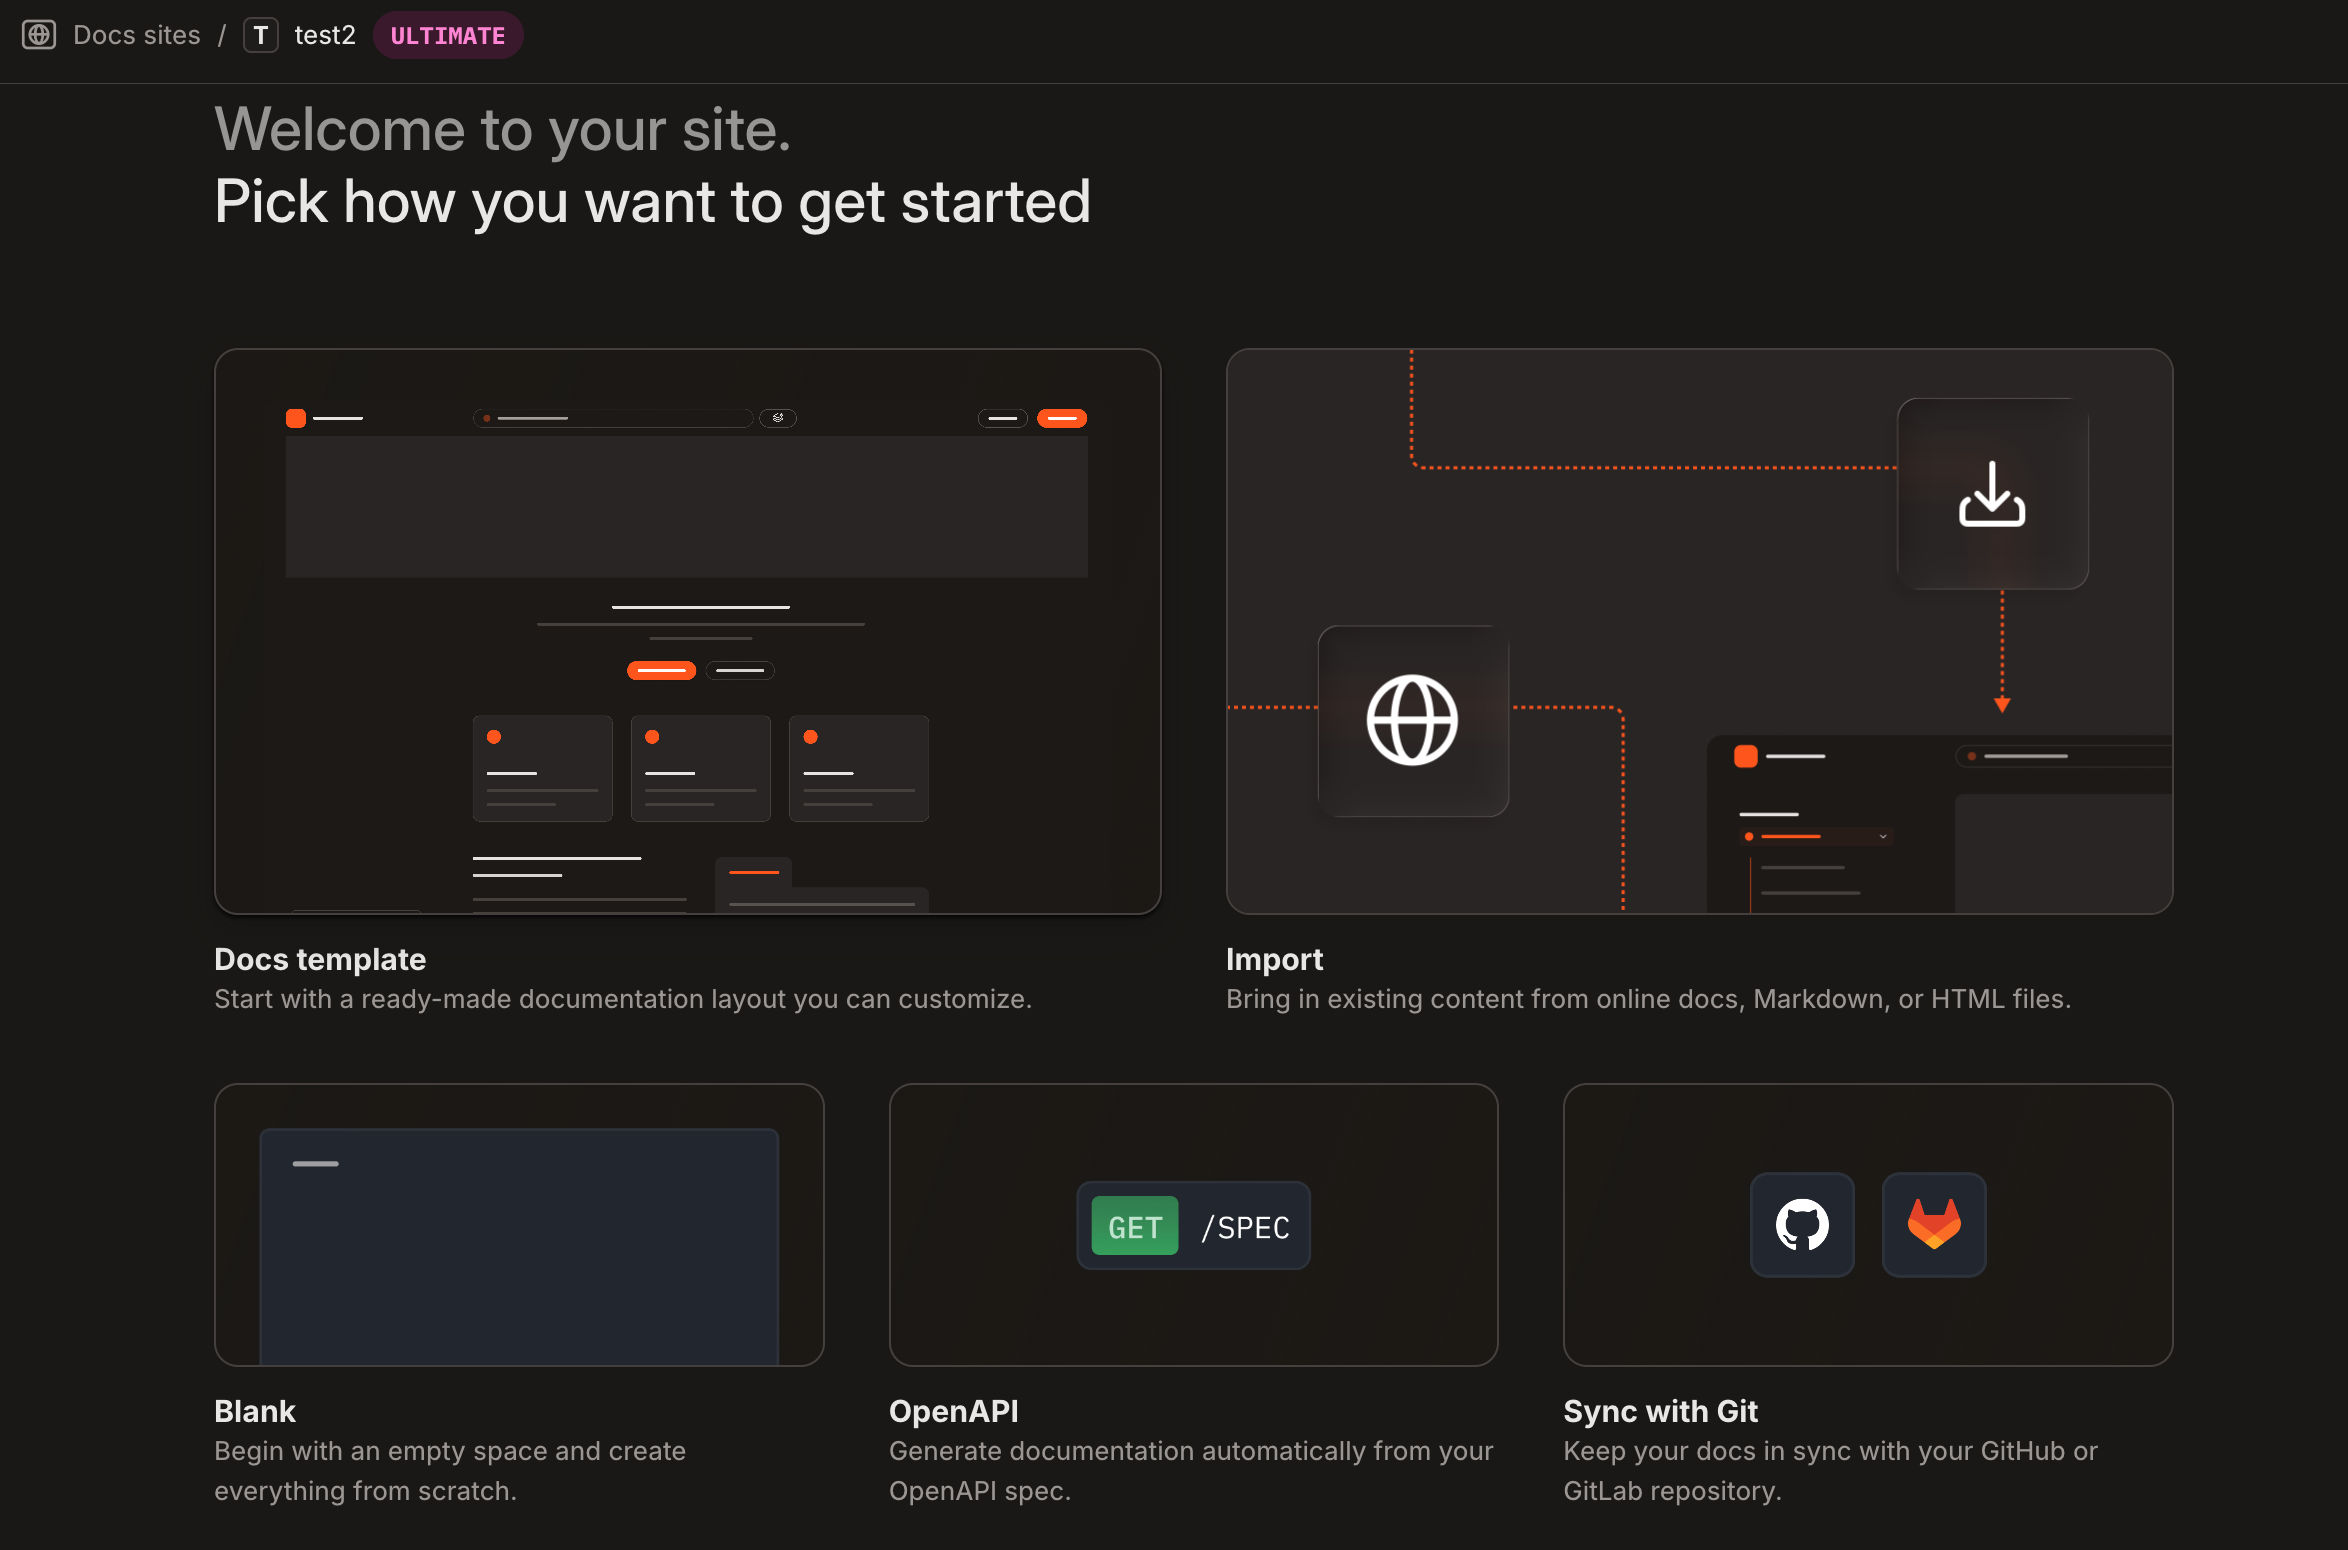Screen dimensions: 2348x1550
Task: Select the Blank preview card
Action: pyautogui.click(x=519, y=1224)
